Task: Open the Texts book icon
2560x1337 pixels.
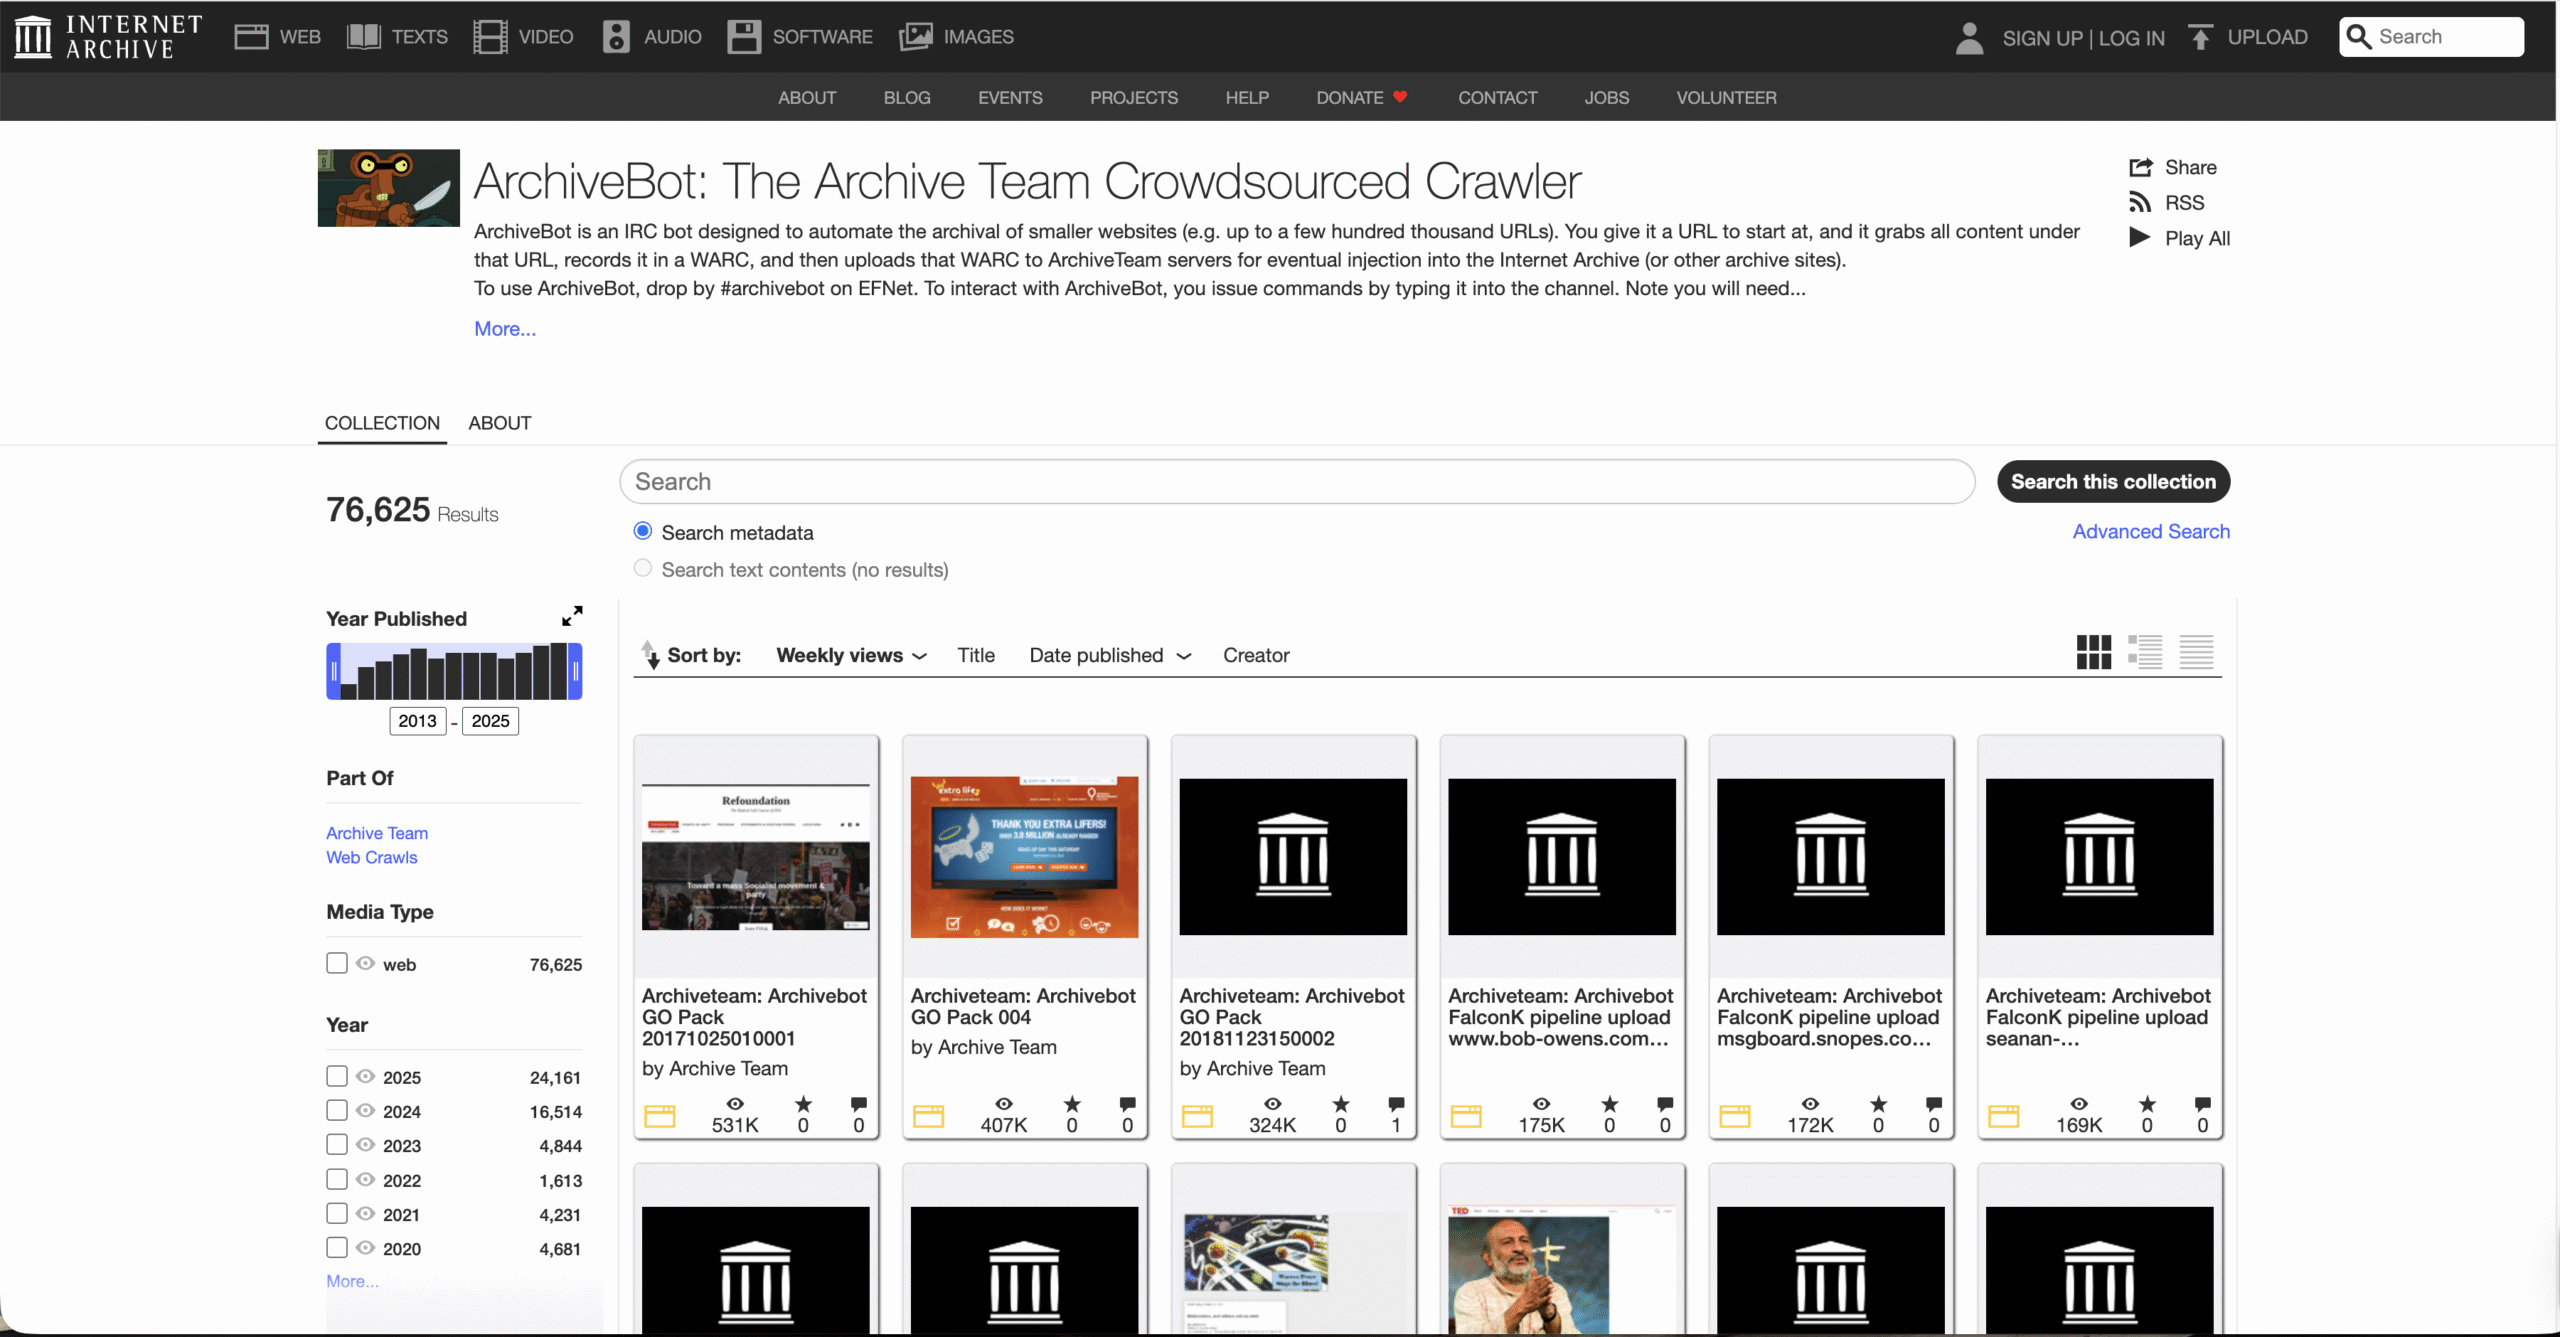Action: tap(364, 37)
